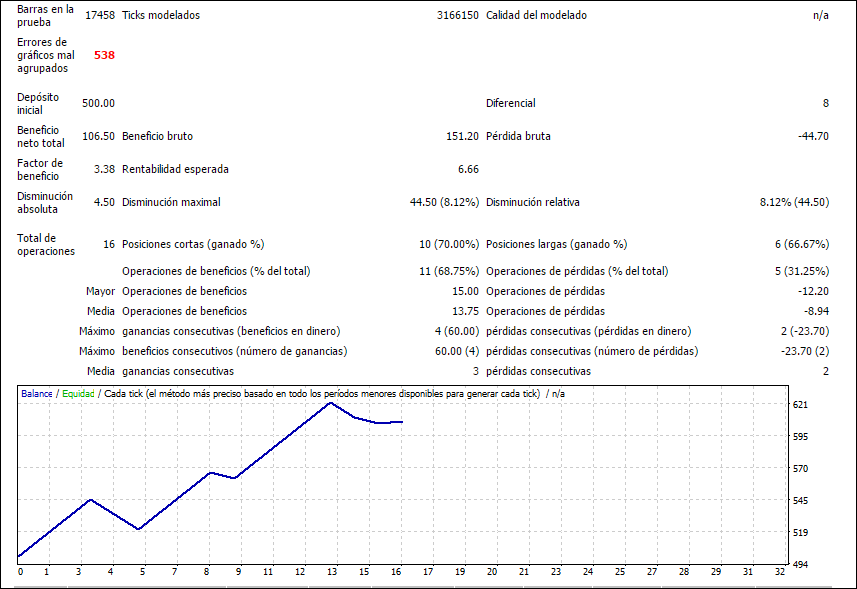The image size is (857, 589).
Task: Click the Depósito inicial value 500.00
Action: point(98,104)
